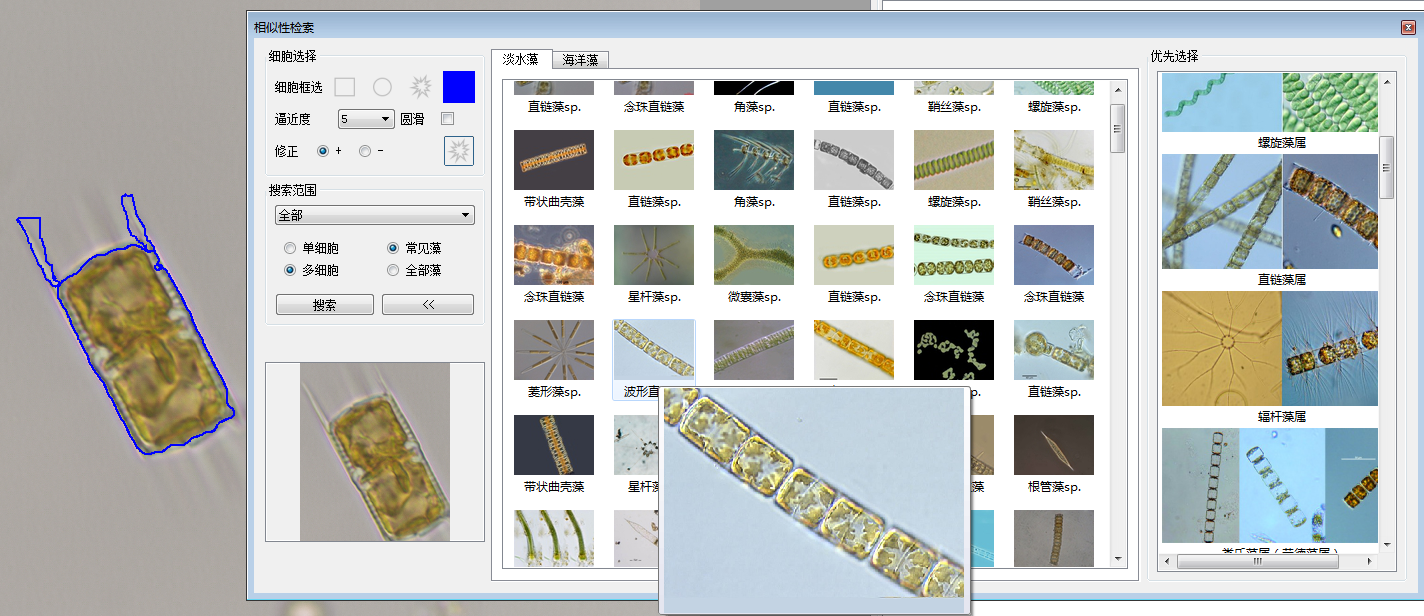The image size is (1424, 616).
Task: Select 念珠直链藻 thumbnail with light green background
Action: [x=954, y=255]
